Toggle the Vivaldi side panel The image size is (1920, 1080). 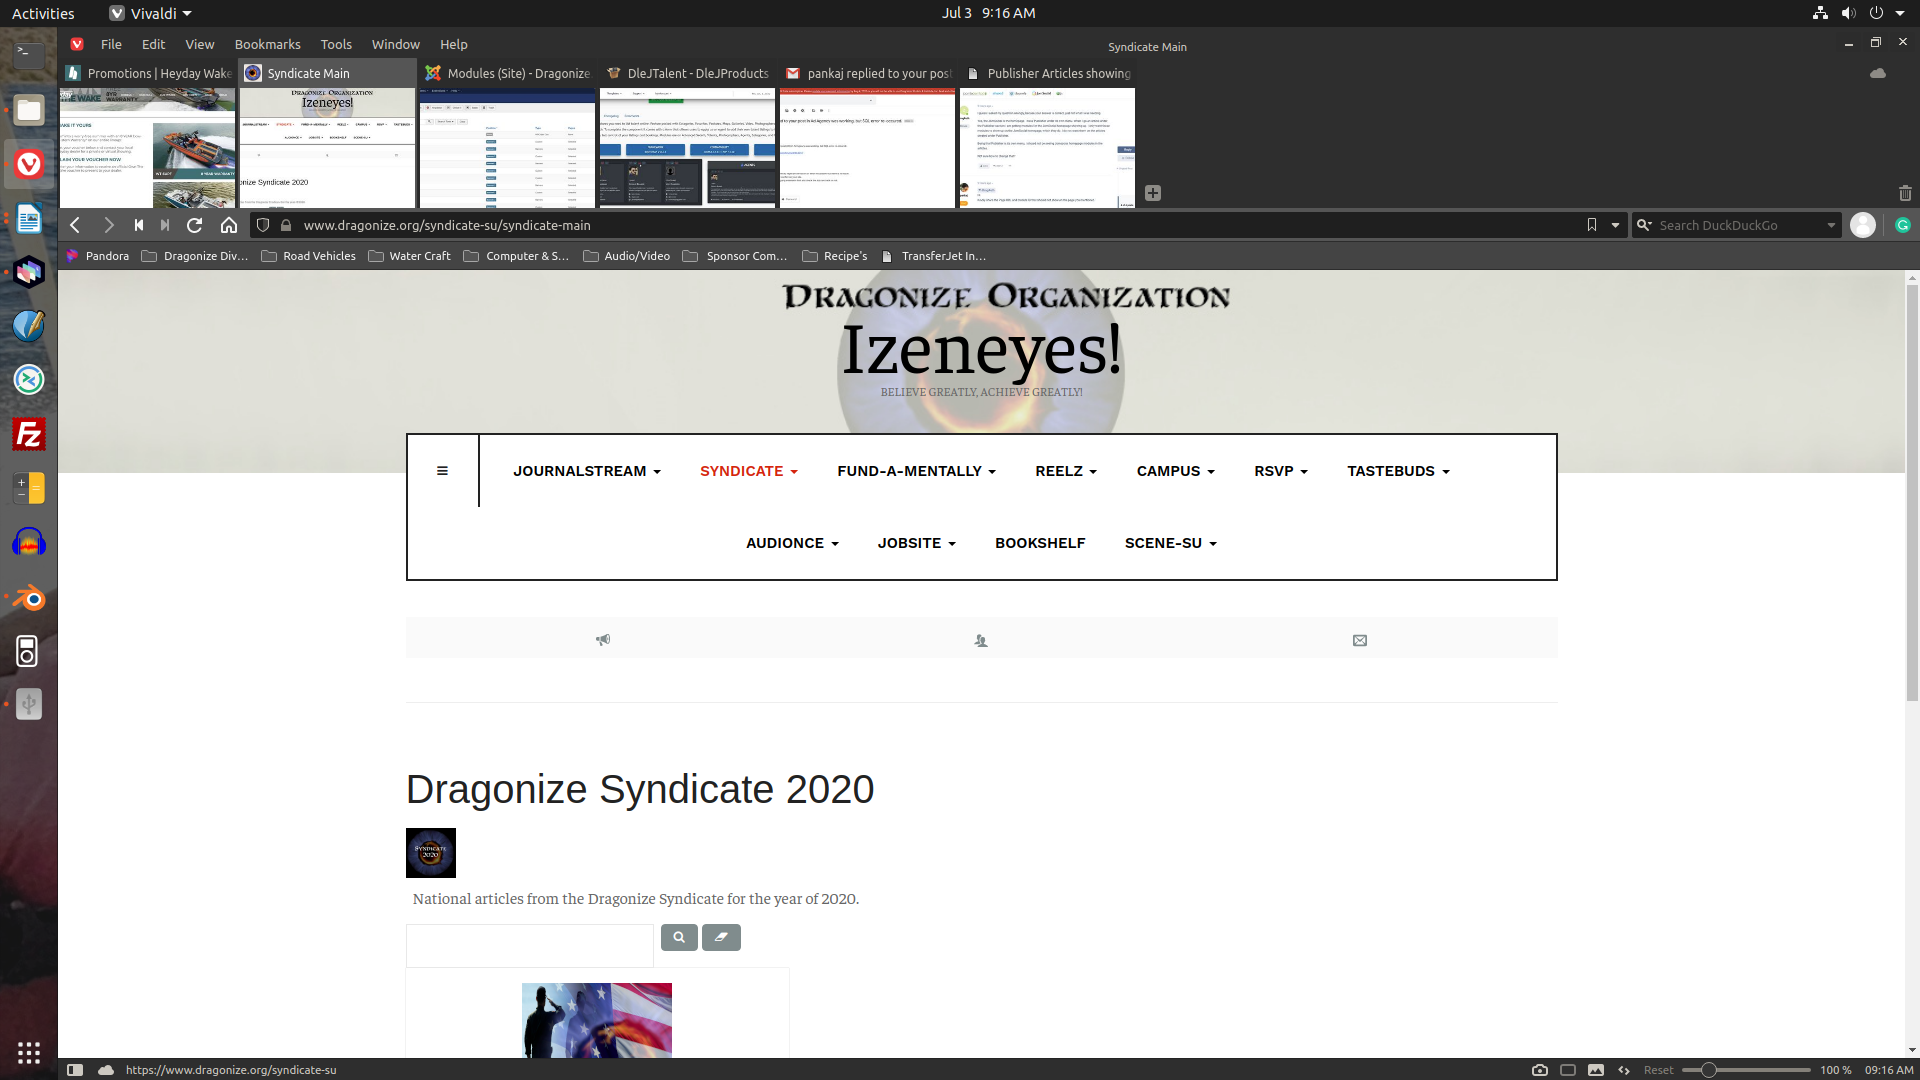75,1070
